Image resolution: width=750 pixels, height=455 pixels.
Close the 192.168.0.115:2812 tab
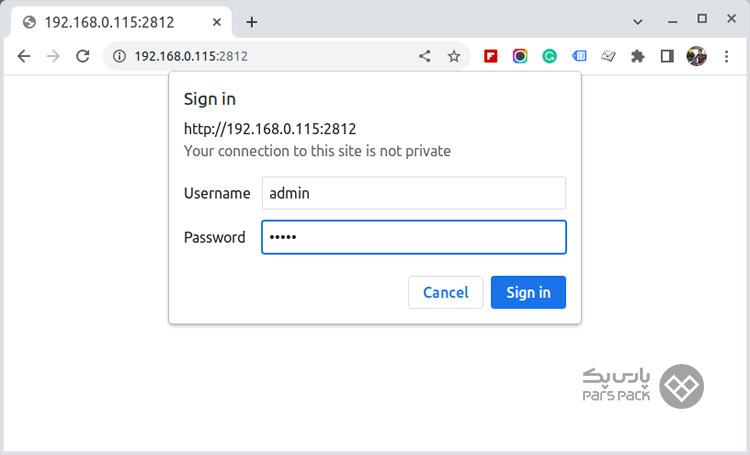[x=217, y=22]
